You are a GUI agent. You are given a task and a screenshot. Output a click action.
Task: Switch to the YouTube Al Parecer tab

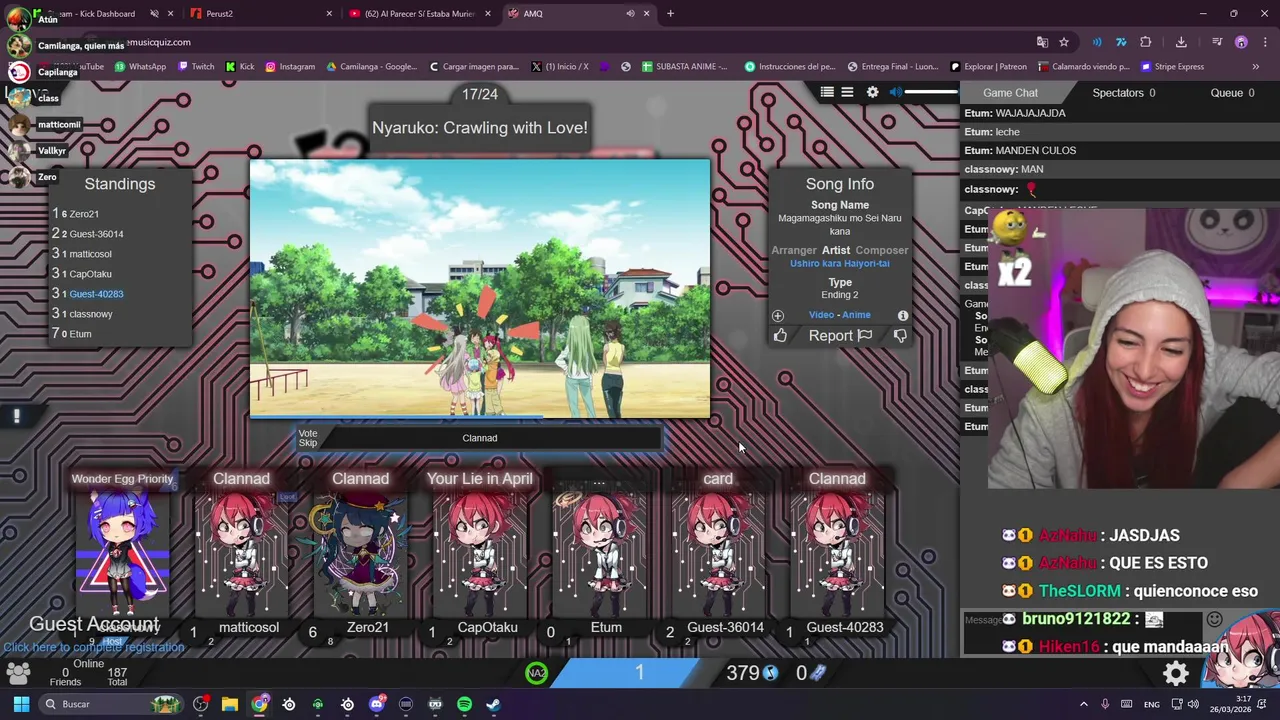coord(420,14)
